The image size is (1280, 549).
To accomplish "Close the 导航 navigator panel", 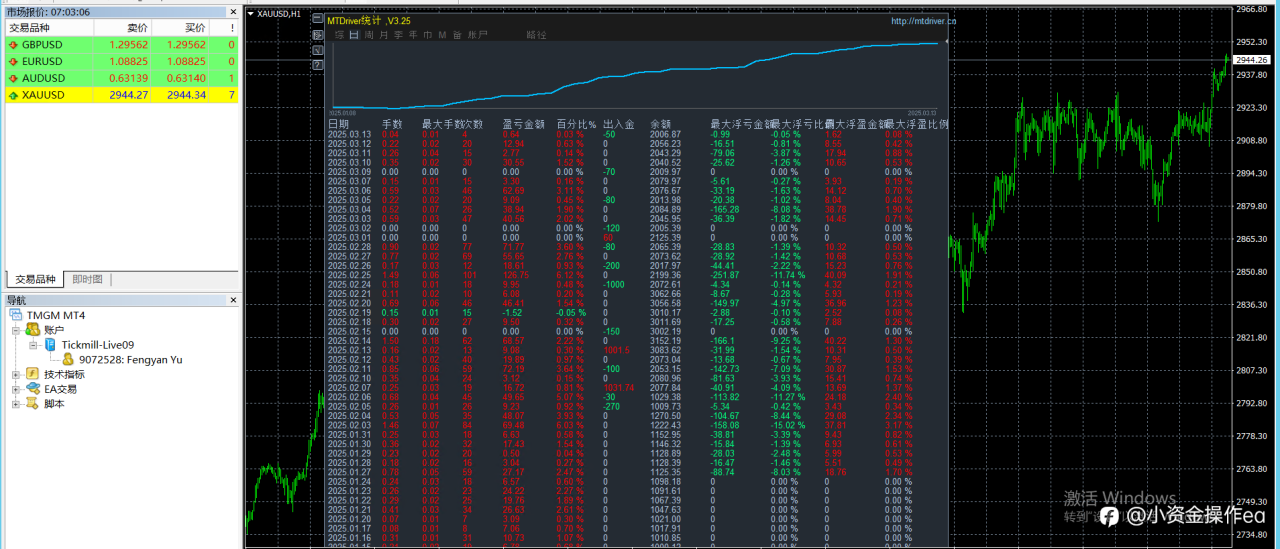I will [232, 300].
